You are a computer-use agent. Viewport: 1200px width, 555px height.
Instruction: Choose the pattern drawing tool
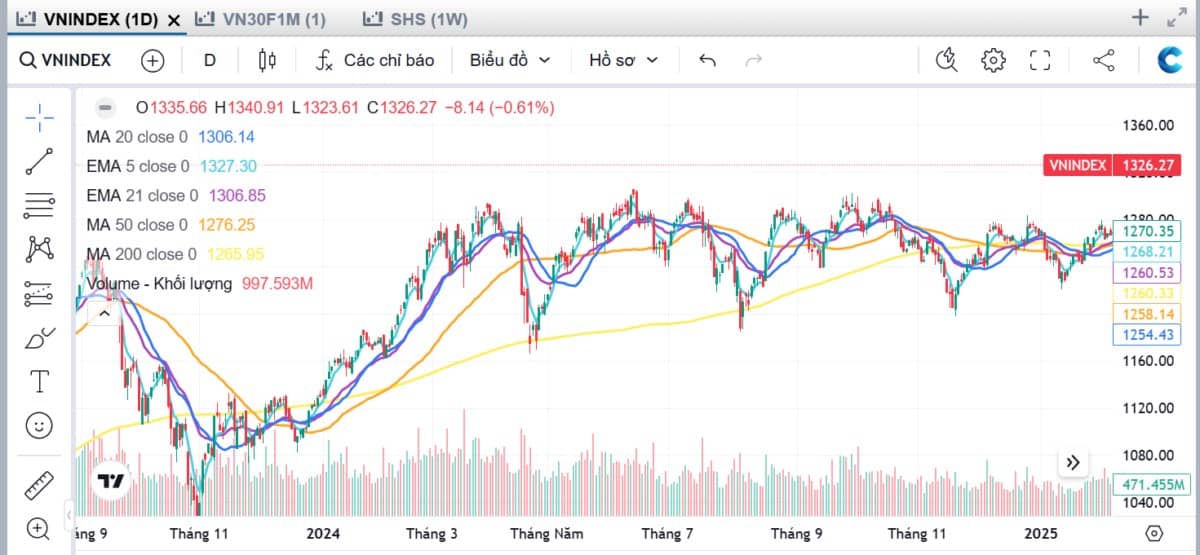click(x=40, y=248)
